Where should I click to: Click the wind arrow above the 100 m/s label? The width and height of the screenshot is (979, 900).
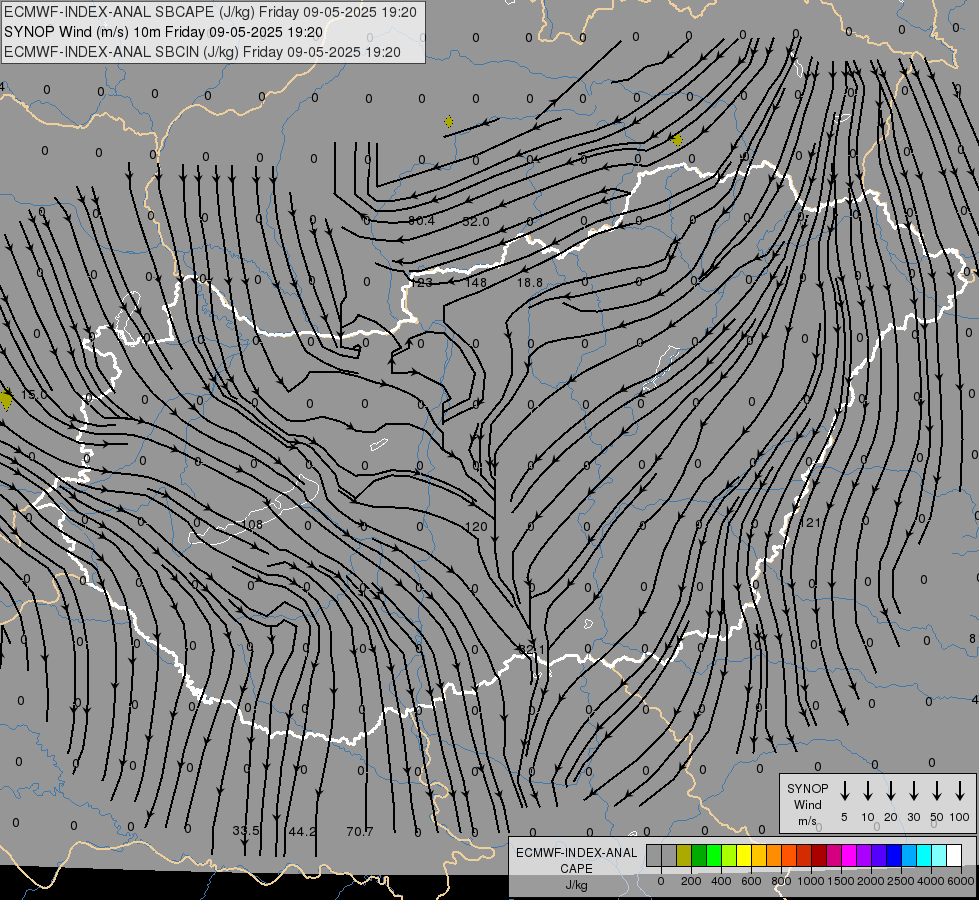(960, 790)
